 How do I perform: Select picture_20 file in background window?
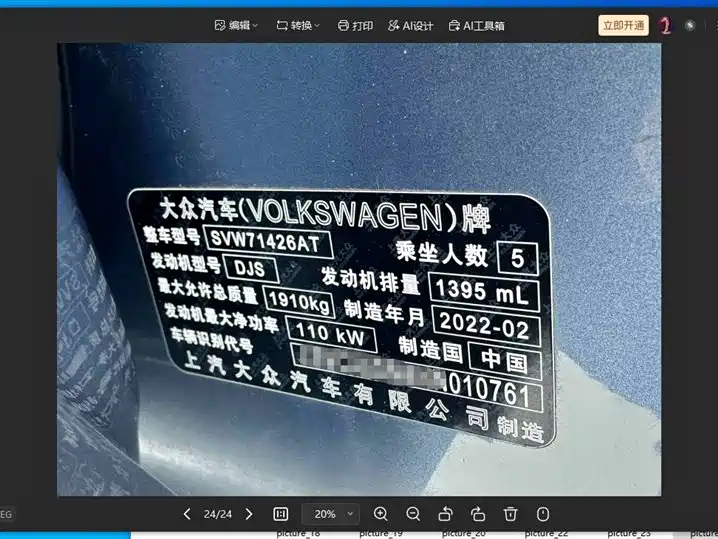pyautogui.click(x=464, y=534)
